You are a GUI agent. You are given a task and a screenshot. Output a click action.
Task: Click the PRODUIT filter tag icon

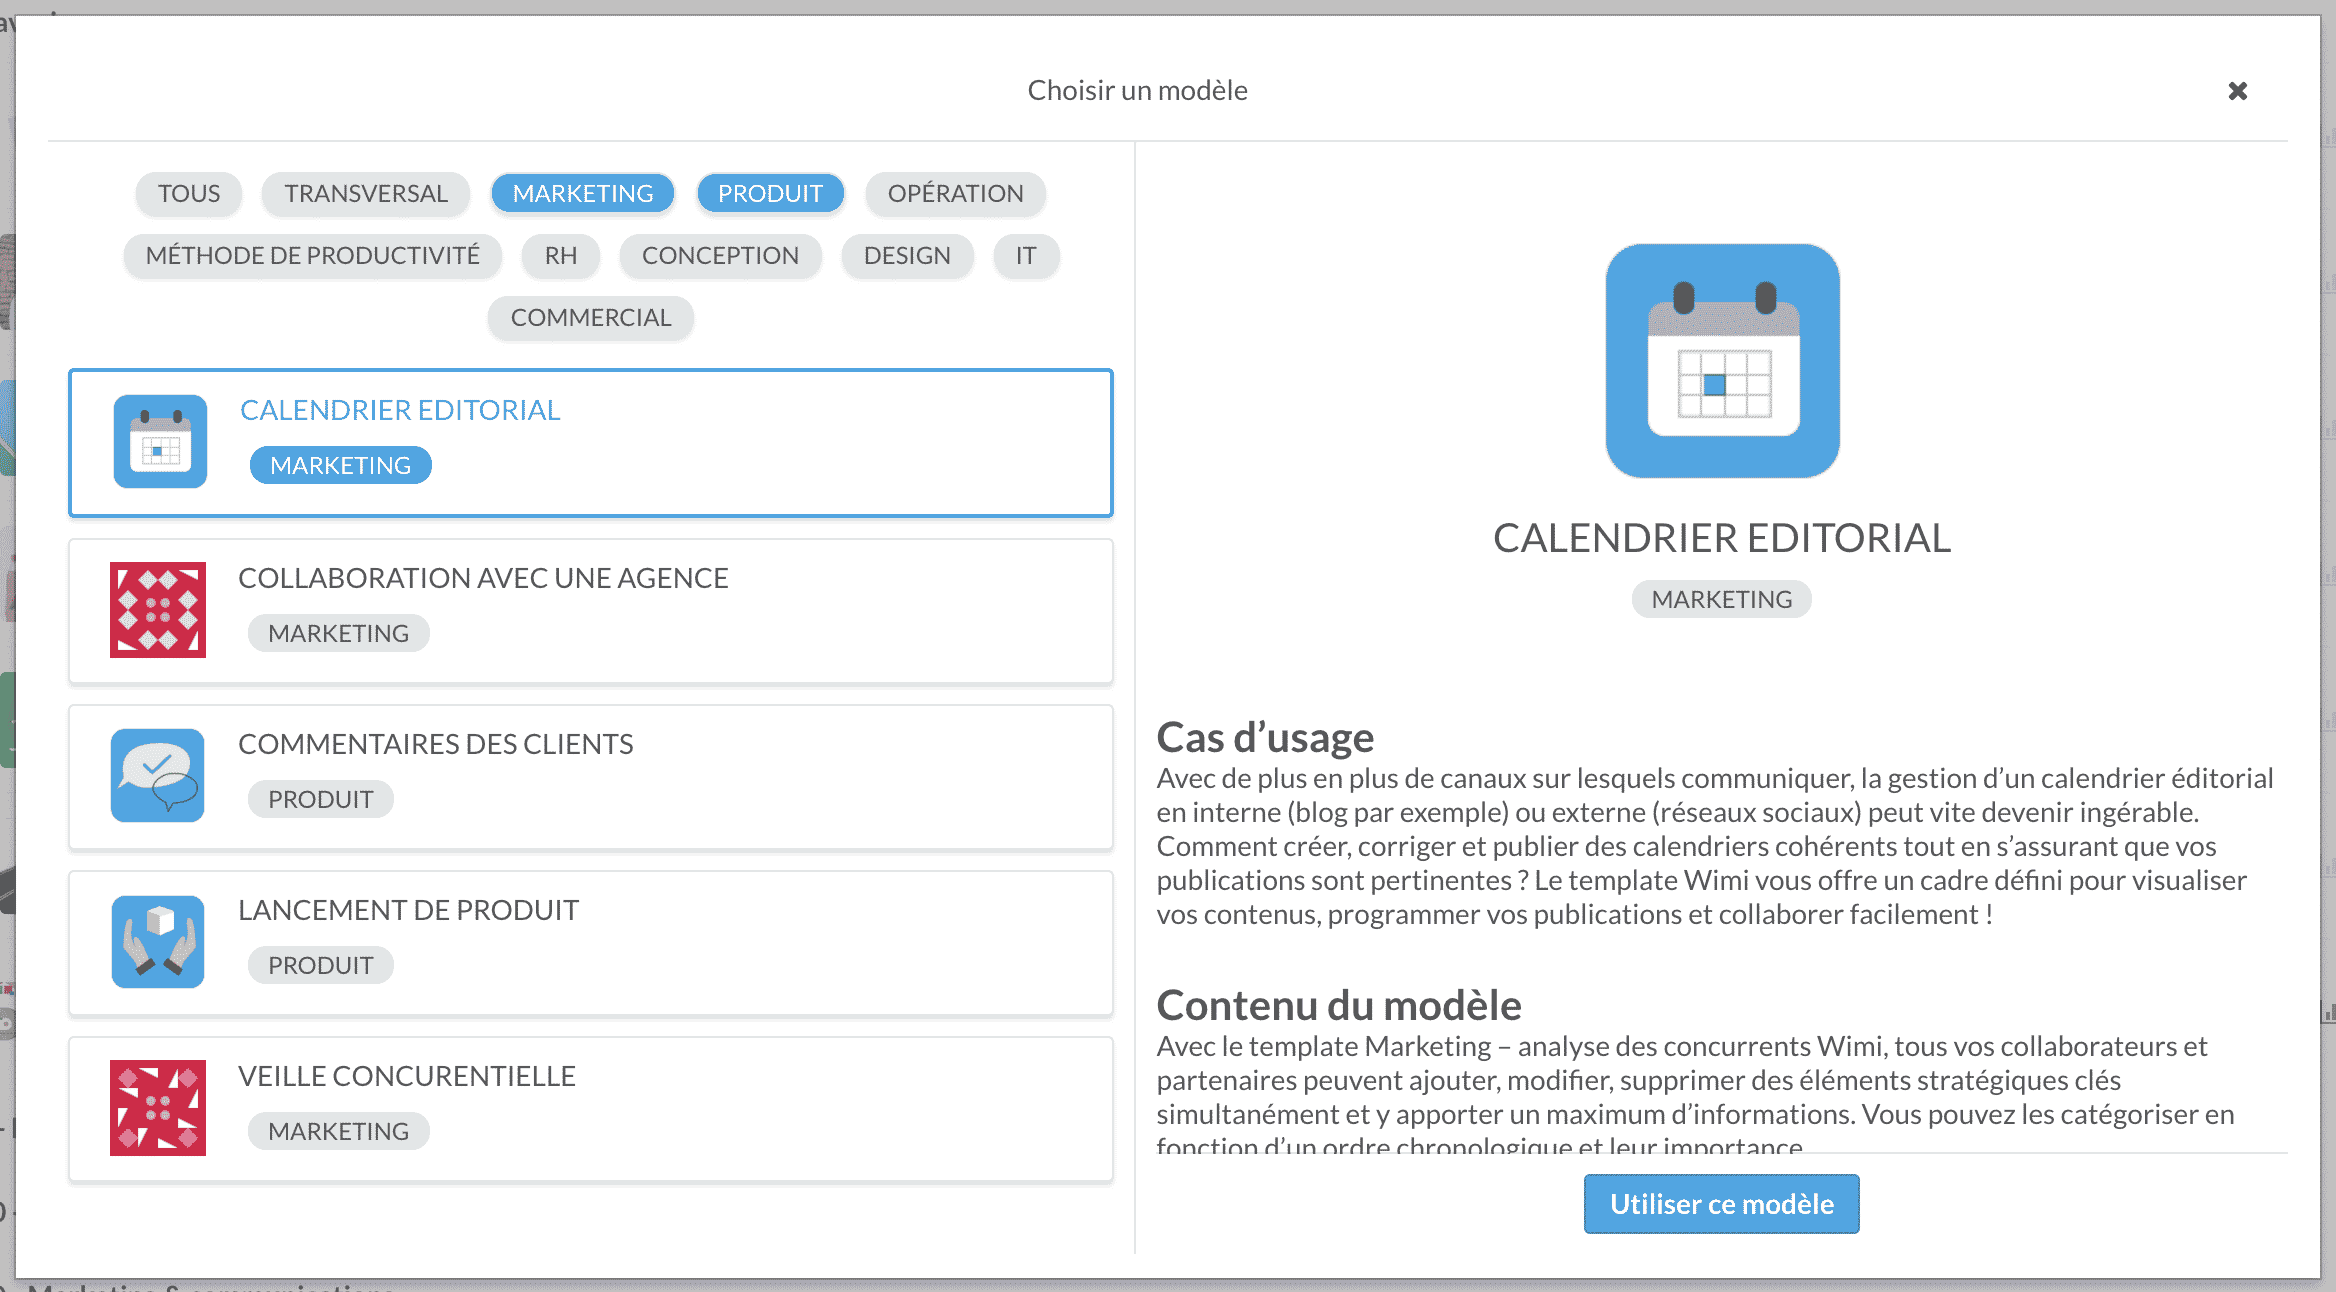(x=770, y=193)
